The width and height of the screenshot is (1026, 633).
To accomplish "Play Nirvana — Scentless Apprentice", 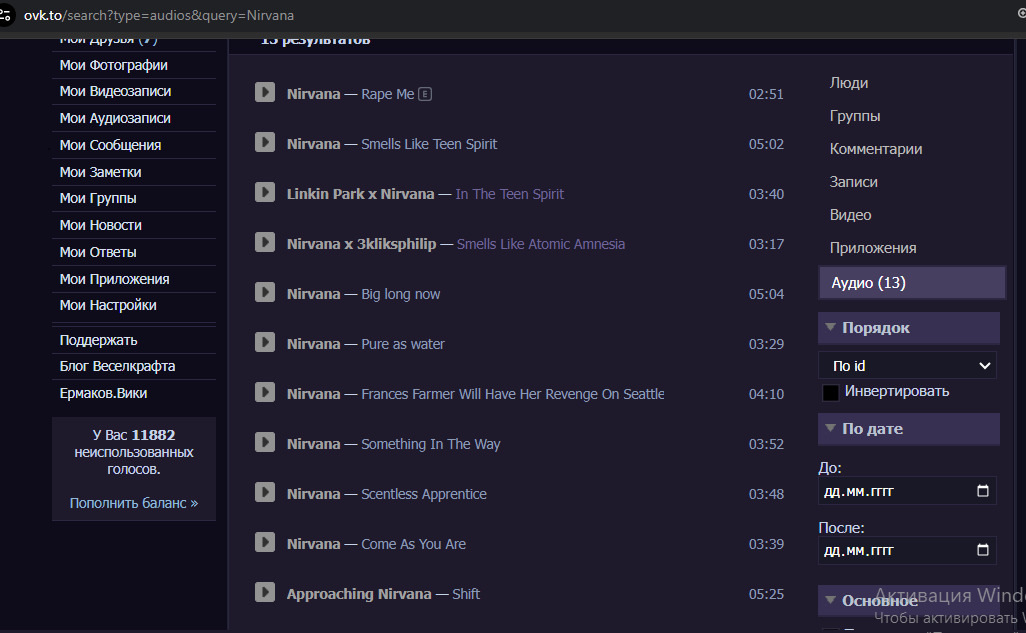I will point(265,492).
